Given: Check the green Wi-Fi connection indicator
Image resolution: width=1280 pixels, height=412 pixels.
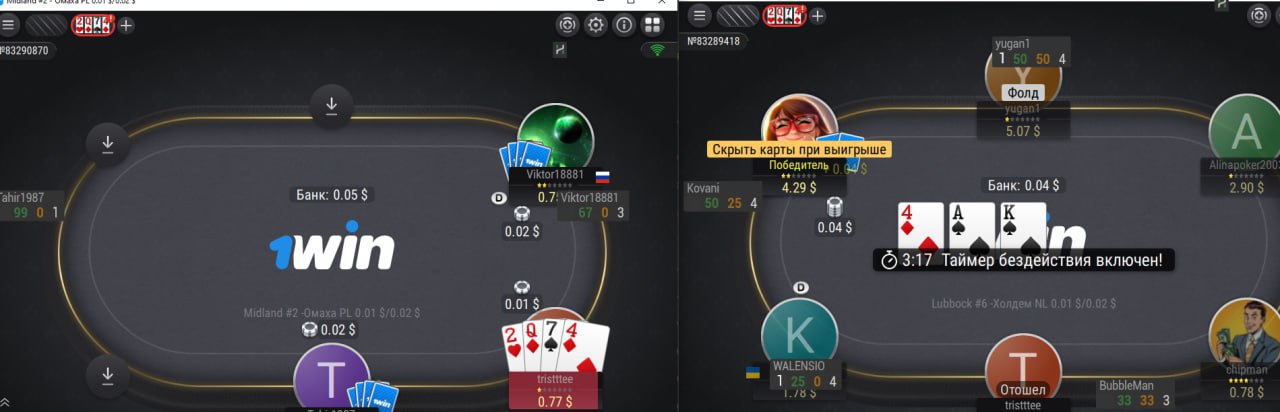Looking at the screenshot, I should [657, 49].
